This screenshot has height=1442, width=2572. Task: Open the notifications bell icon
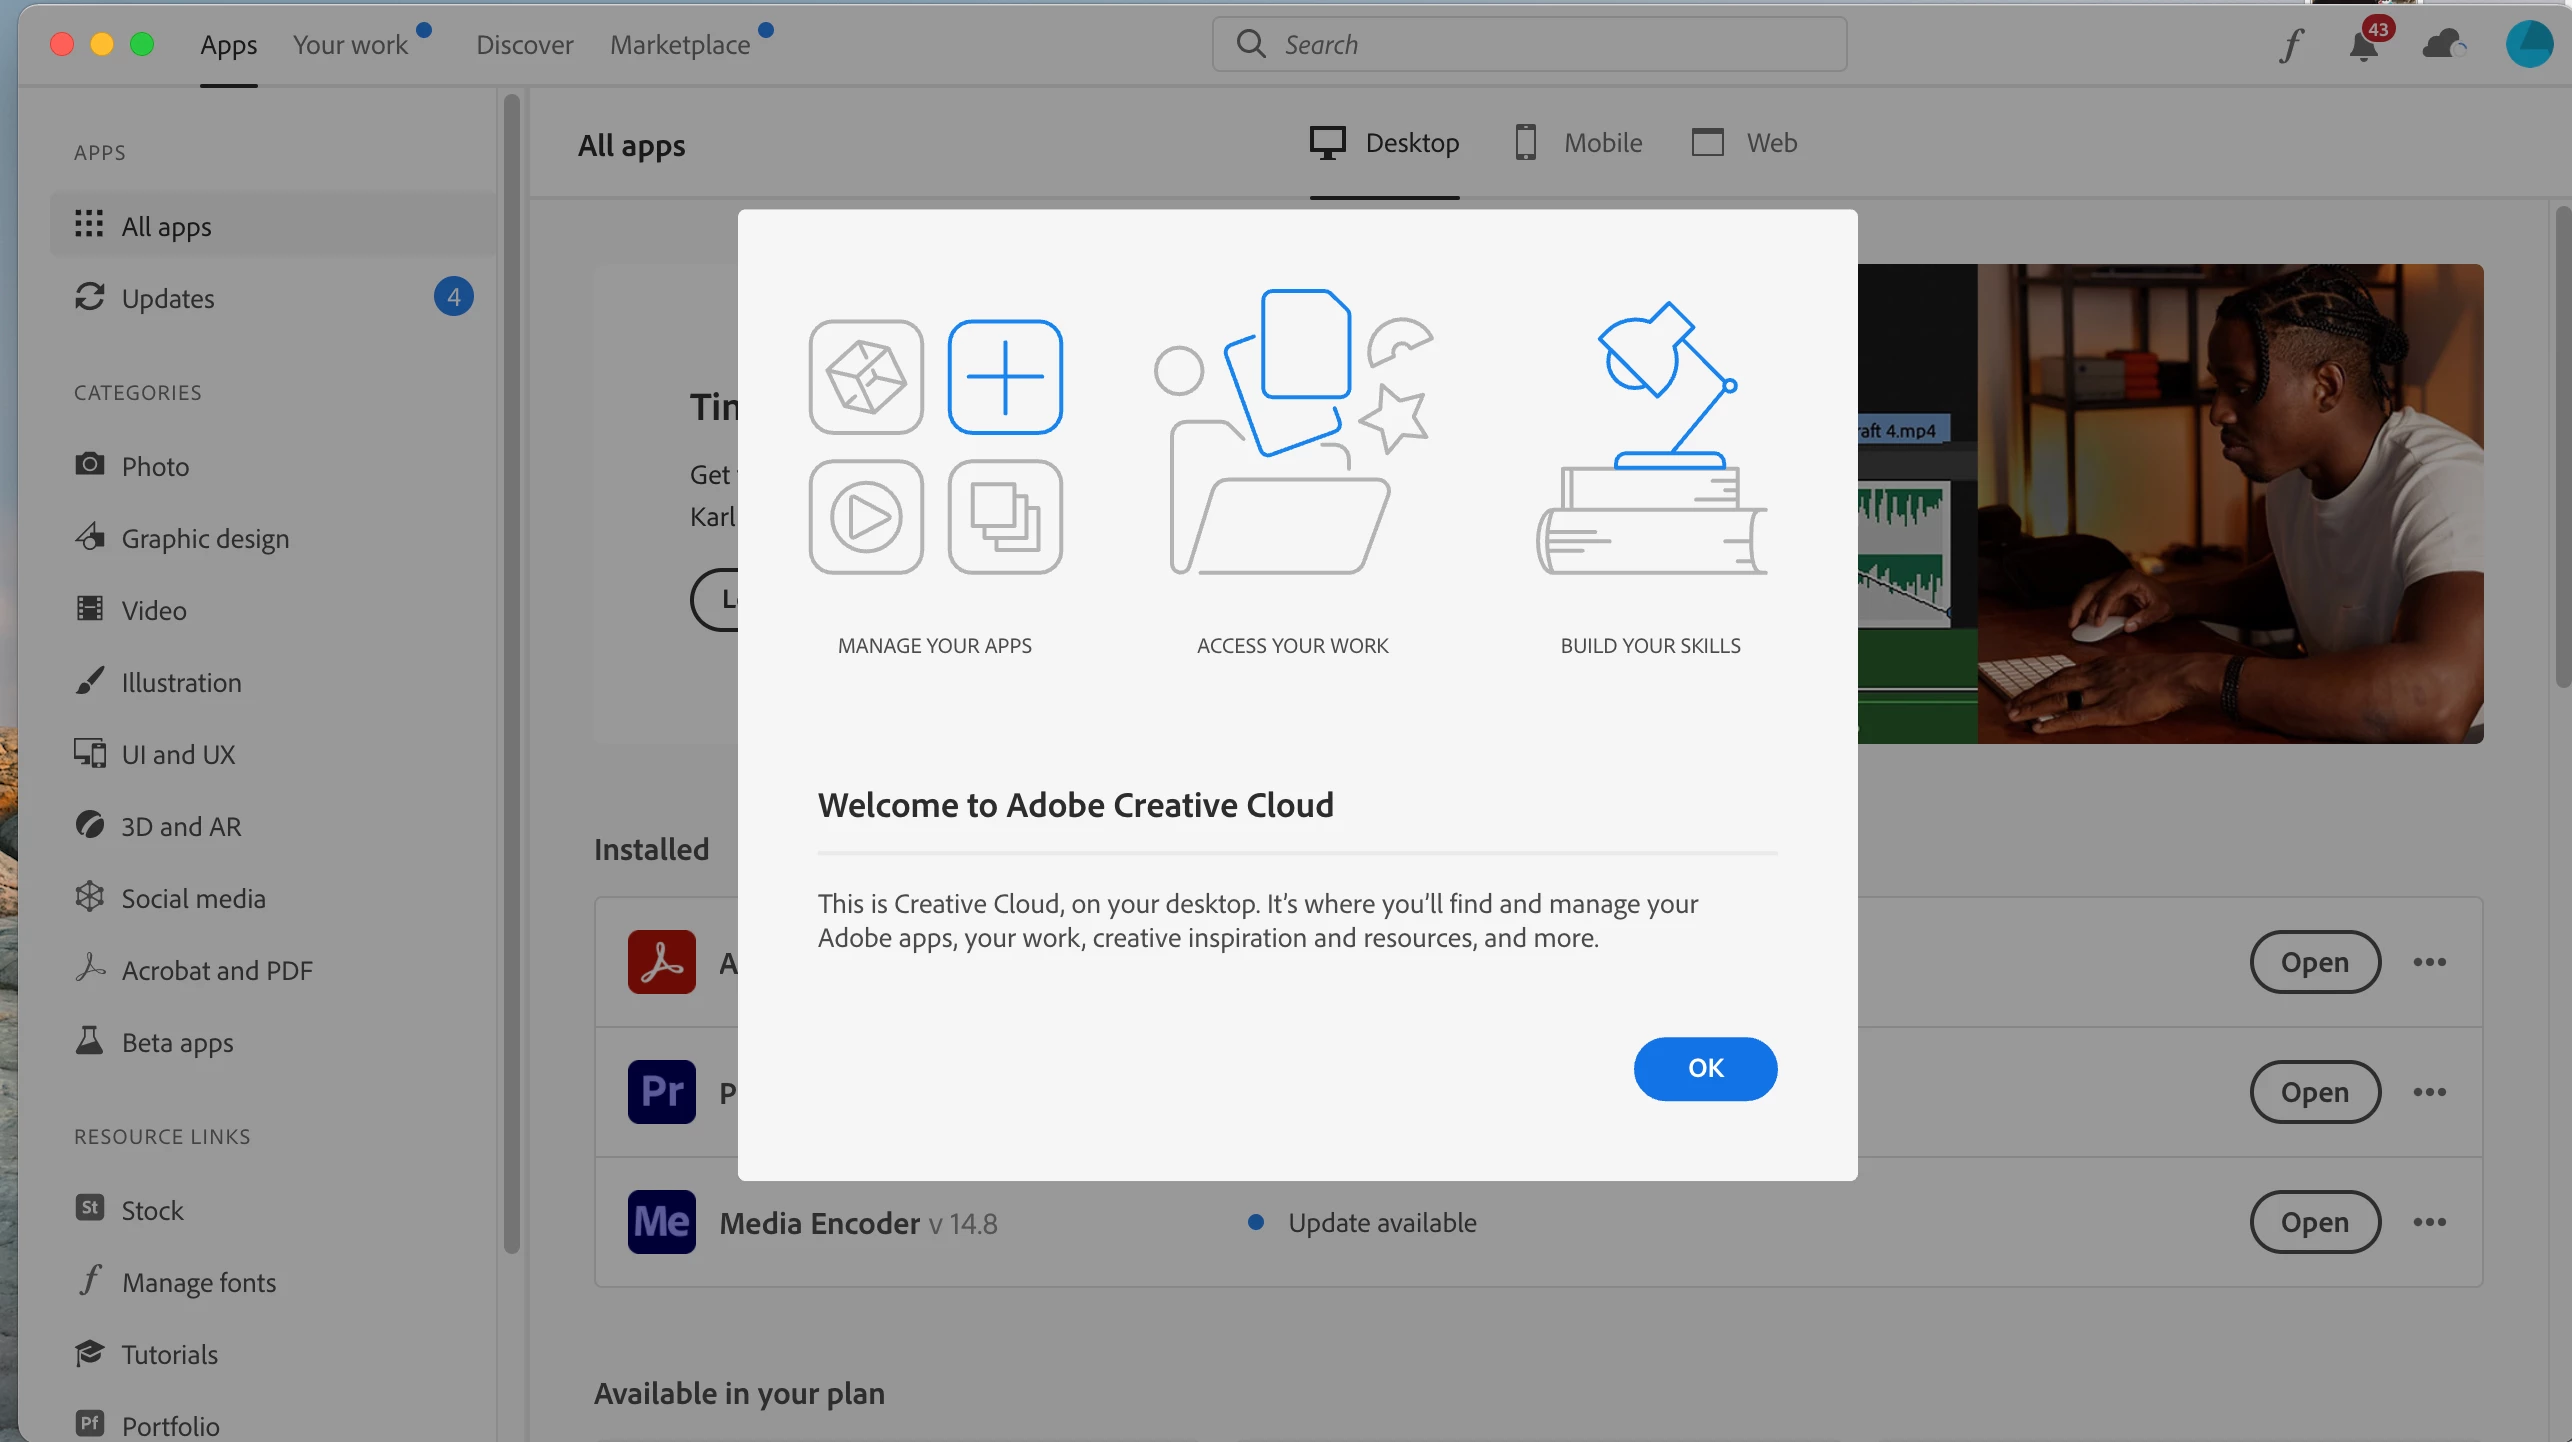point(2364,45)
